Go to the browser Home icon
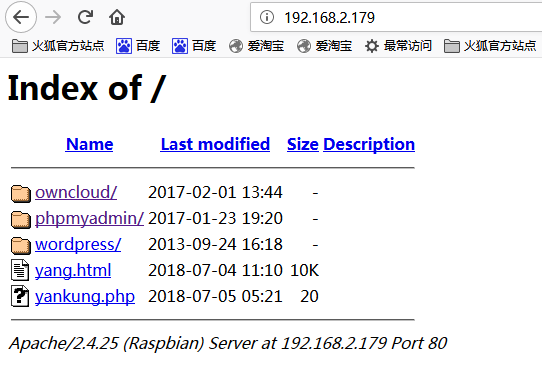 point(117,17)
